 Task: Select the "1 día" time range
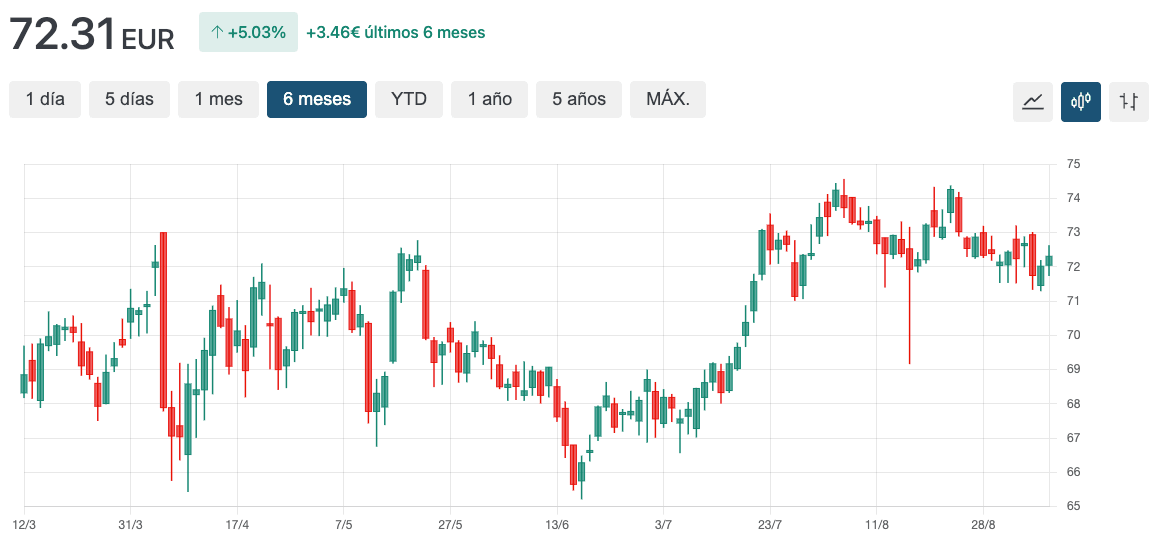(45, 99)
